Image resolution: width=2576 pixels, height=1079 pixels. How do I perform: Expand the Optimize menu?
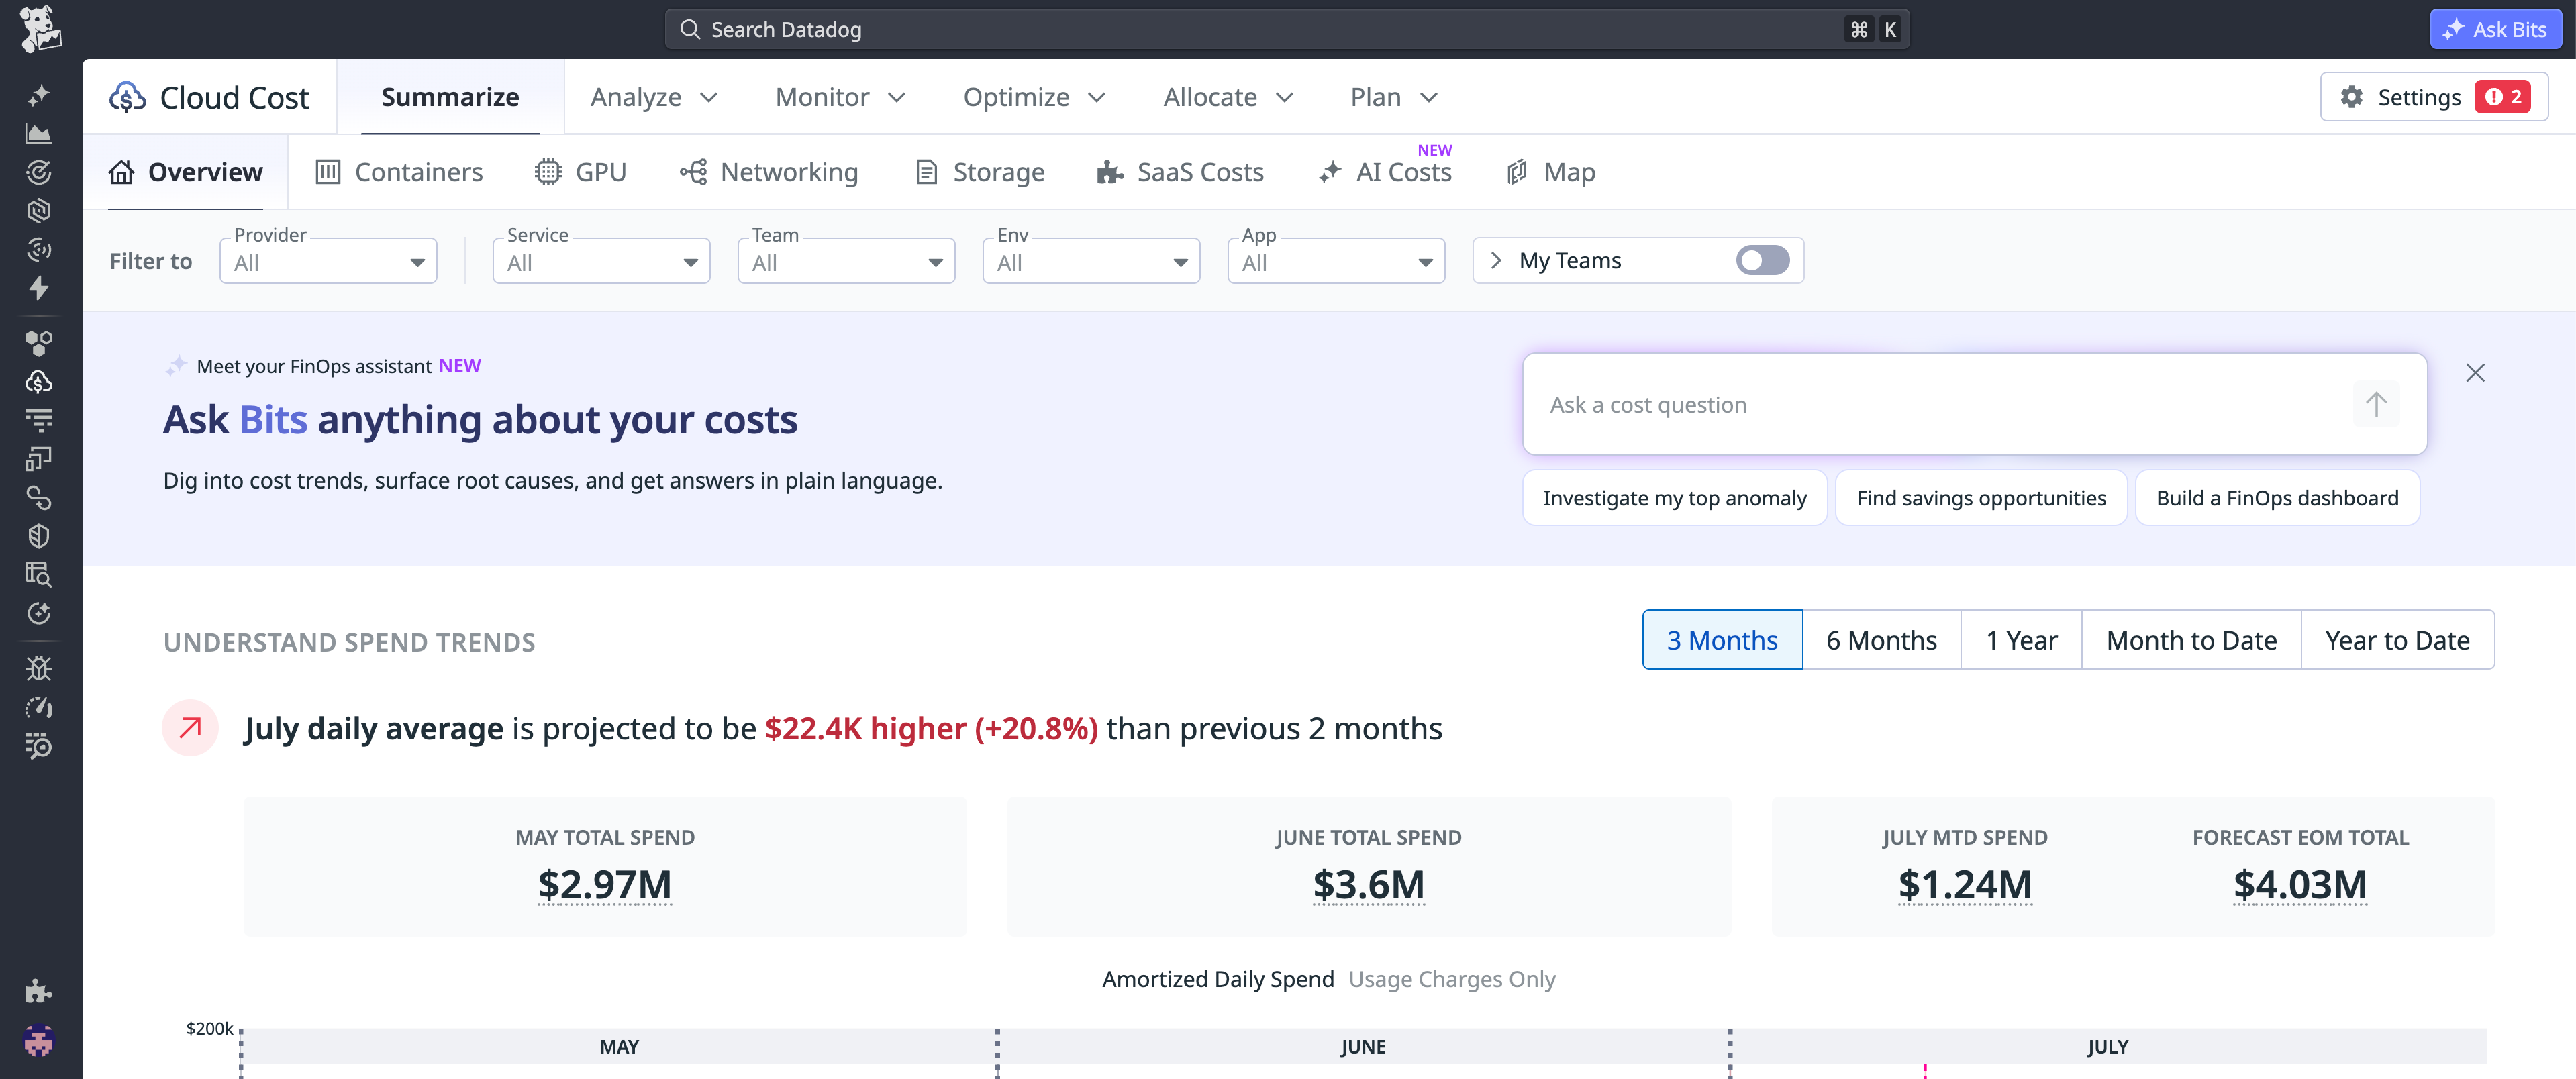1034,97
